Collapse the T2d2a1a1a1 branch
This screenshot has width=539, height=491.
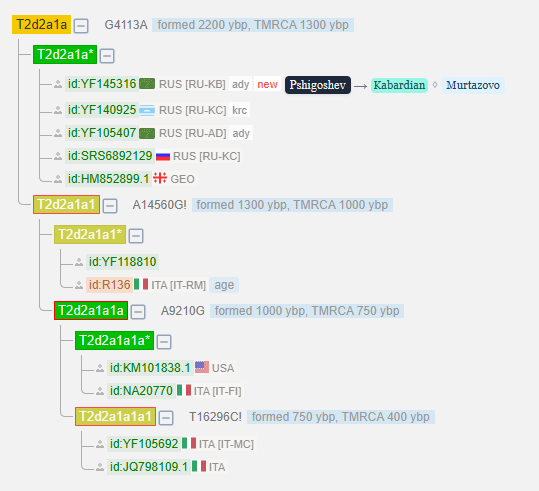[x=166, y=418]
